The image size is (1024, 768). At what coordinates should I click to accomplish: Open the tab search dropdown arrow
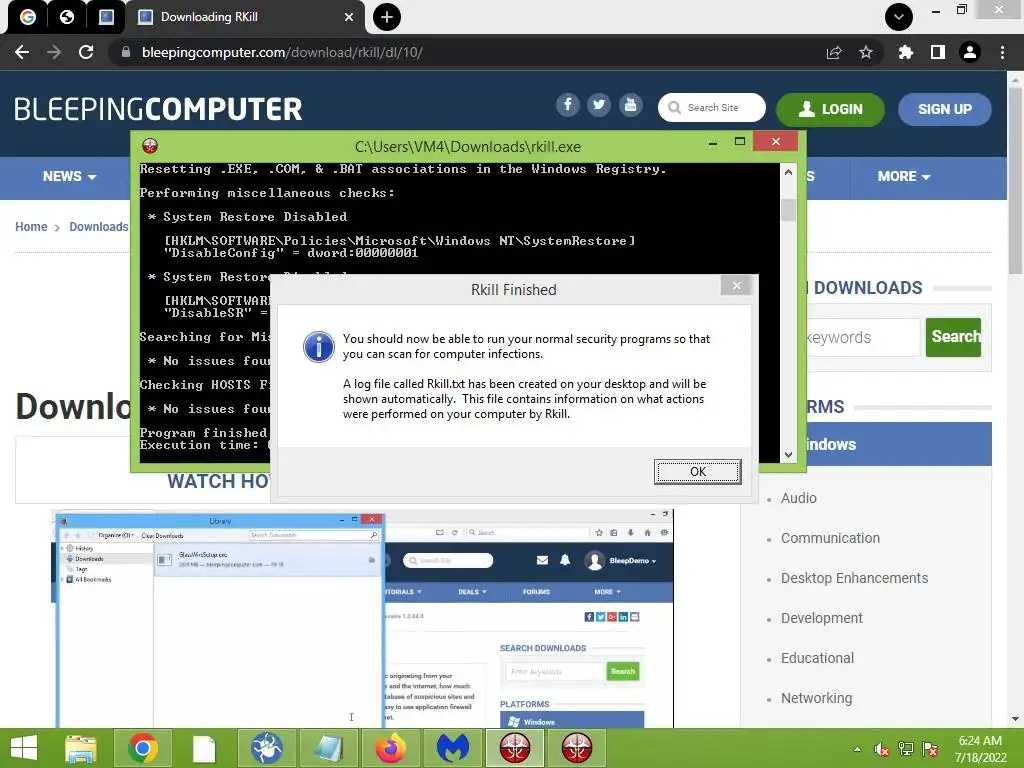point(899,17)
